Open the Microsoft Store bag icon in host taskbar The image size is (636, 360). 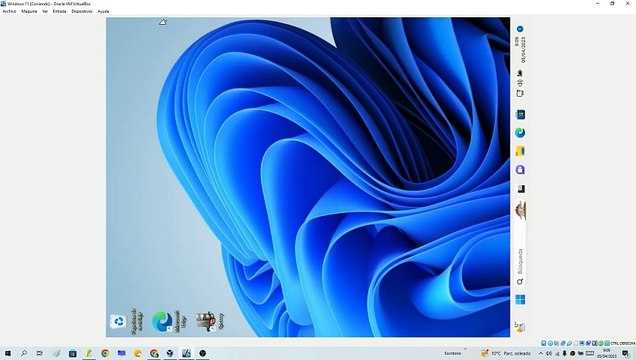pos(73,353)
